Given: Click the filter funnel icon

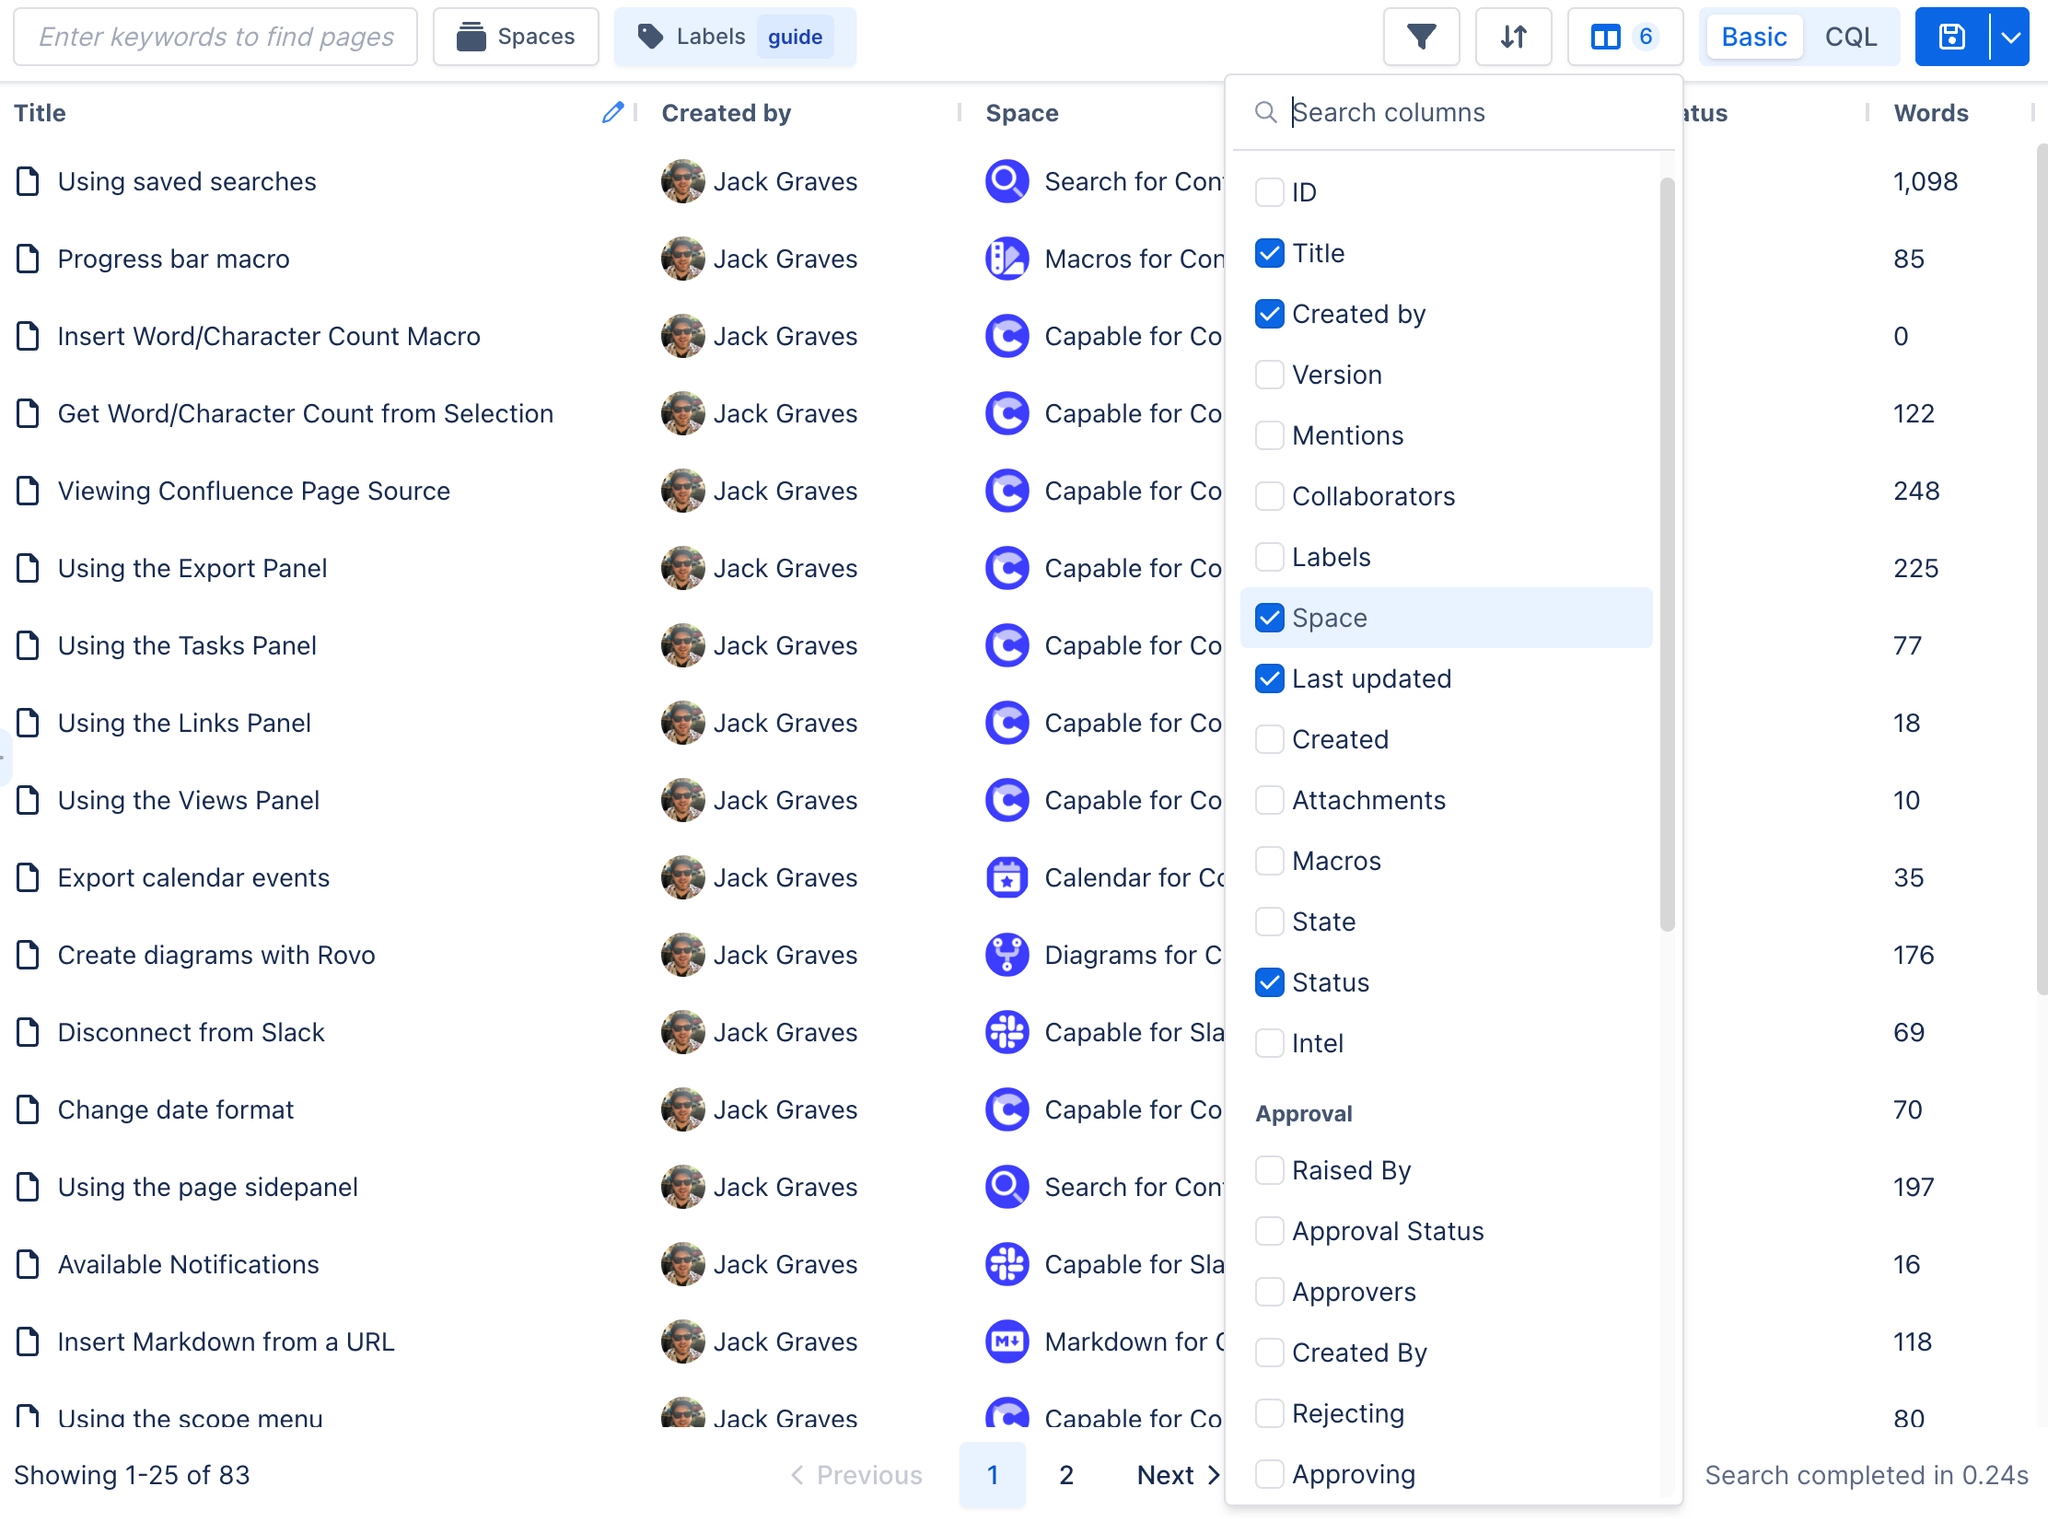Looking at the screenshot, I should (x=1421, y=37).
